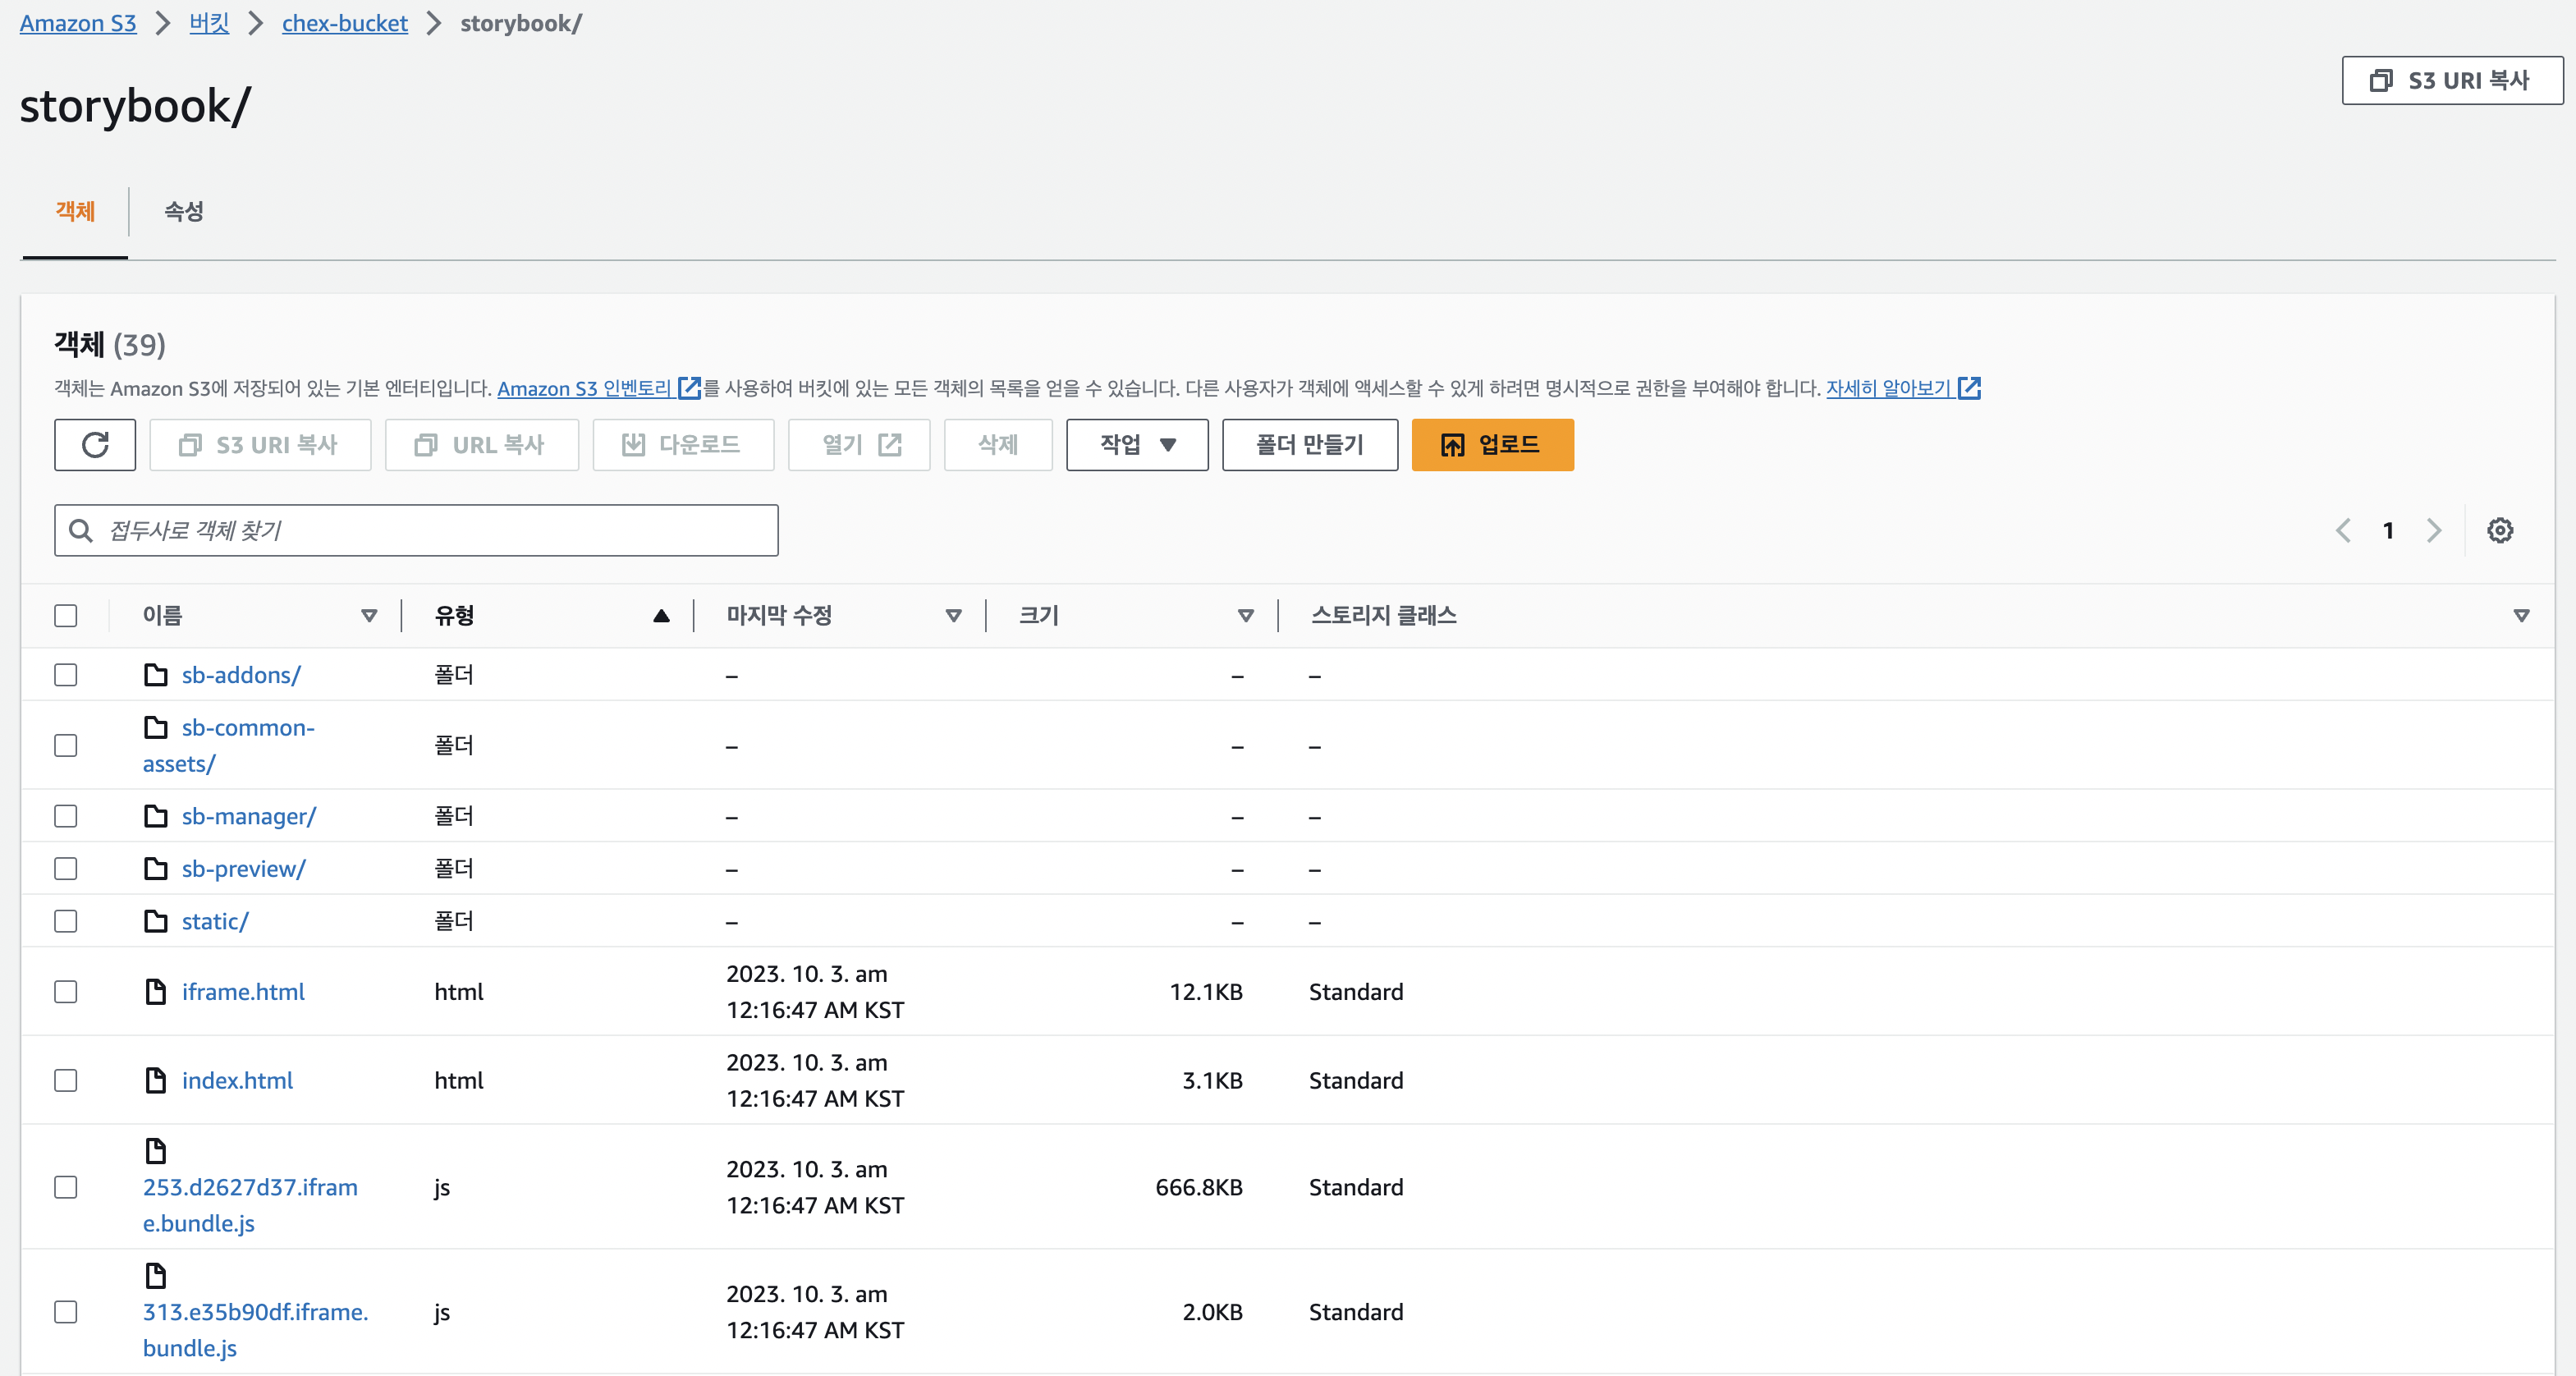Select all objects with header checkbox
The width and height of the screenshot is (2576, 1376).
(66, 615)
